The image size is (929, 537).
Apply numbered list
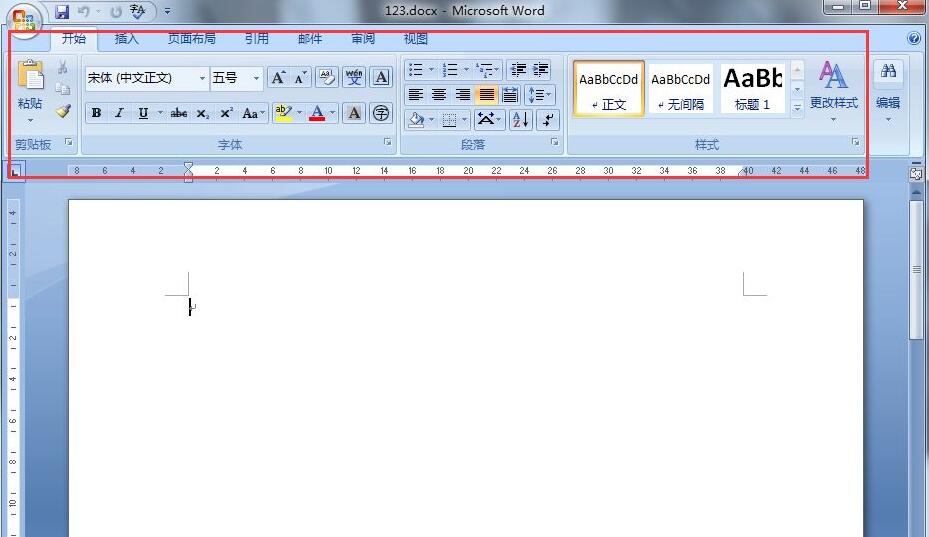tap(450, 70)
